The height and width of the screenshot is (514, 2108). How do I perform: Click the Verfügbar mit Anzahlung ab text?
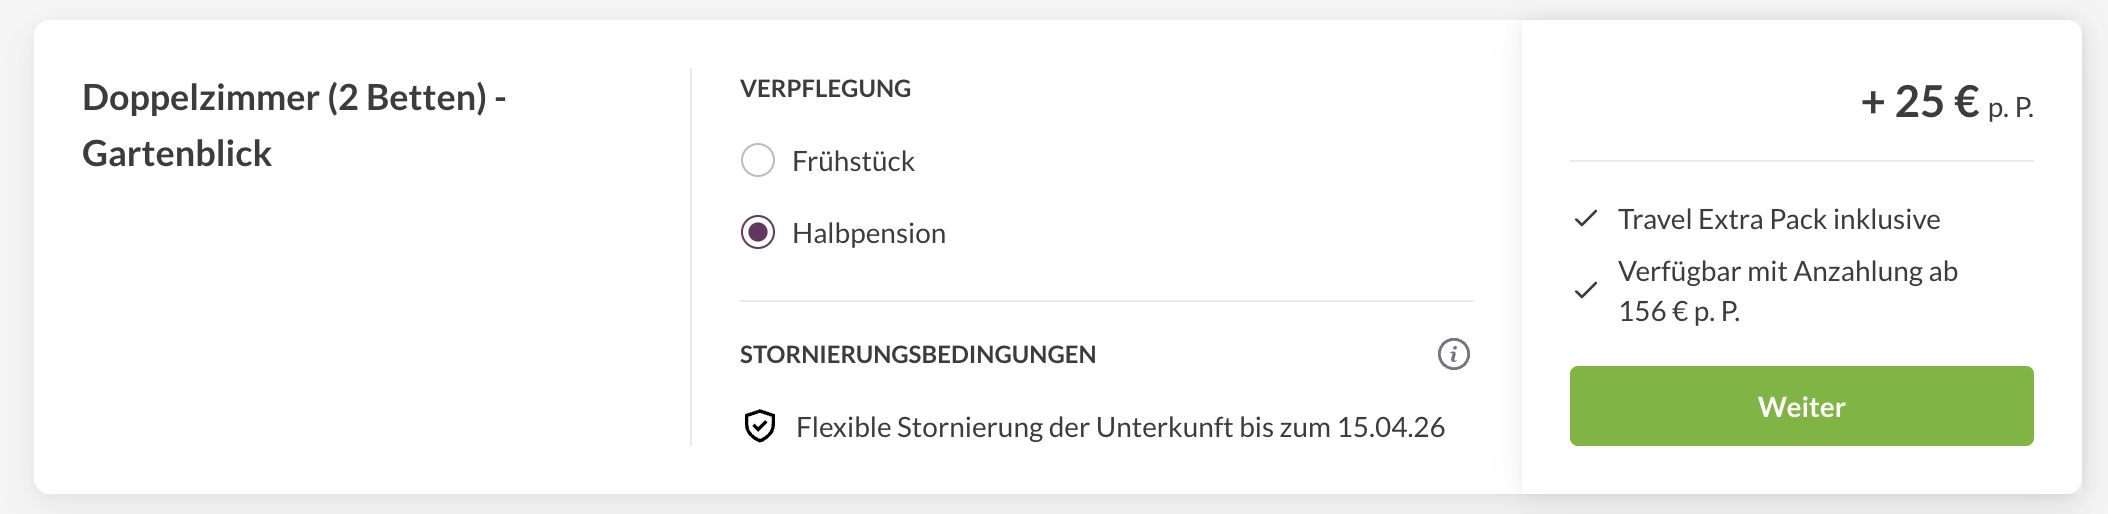point(1787,271)
